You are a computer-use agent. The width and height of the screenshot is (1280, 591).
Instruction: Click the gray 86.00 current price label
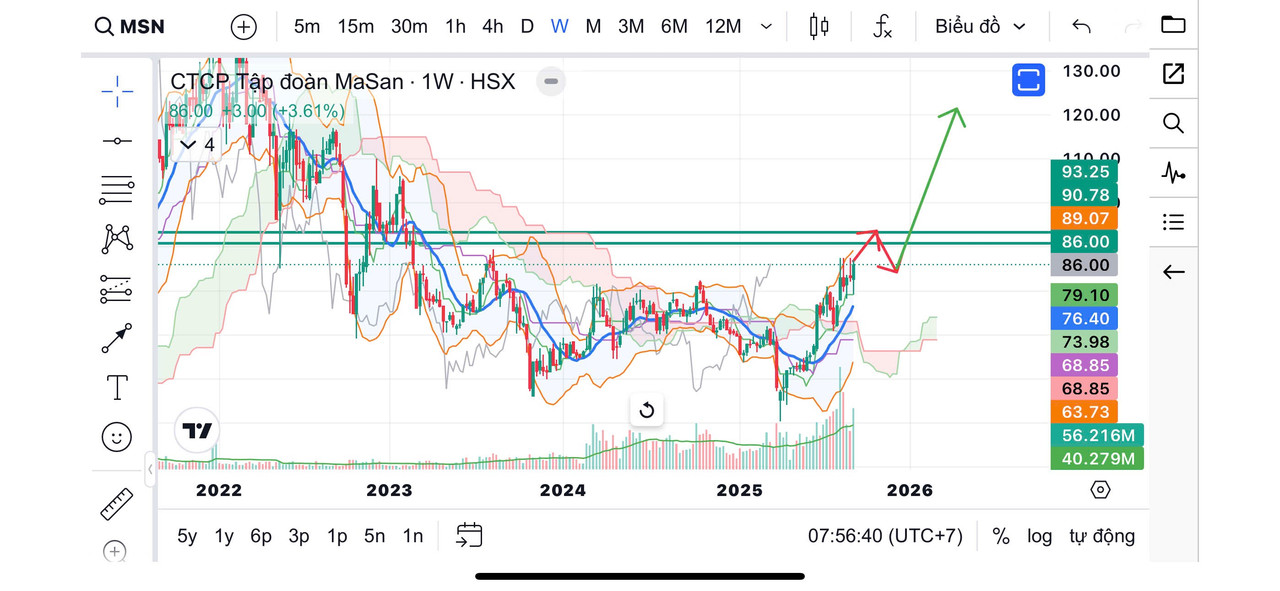coord(1085,265)
